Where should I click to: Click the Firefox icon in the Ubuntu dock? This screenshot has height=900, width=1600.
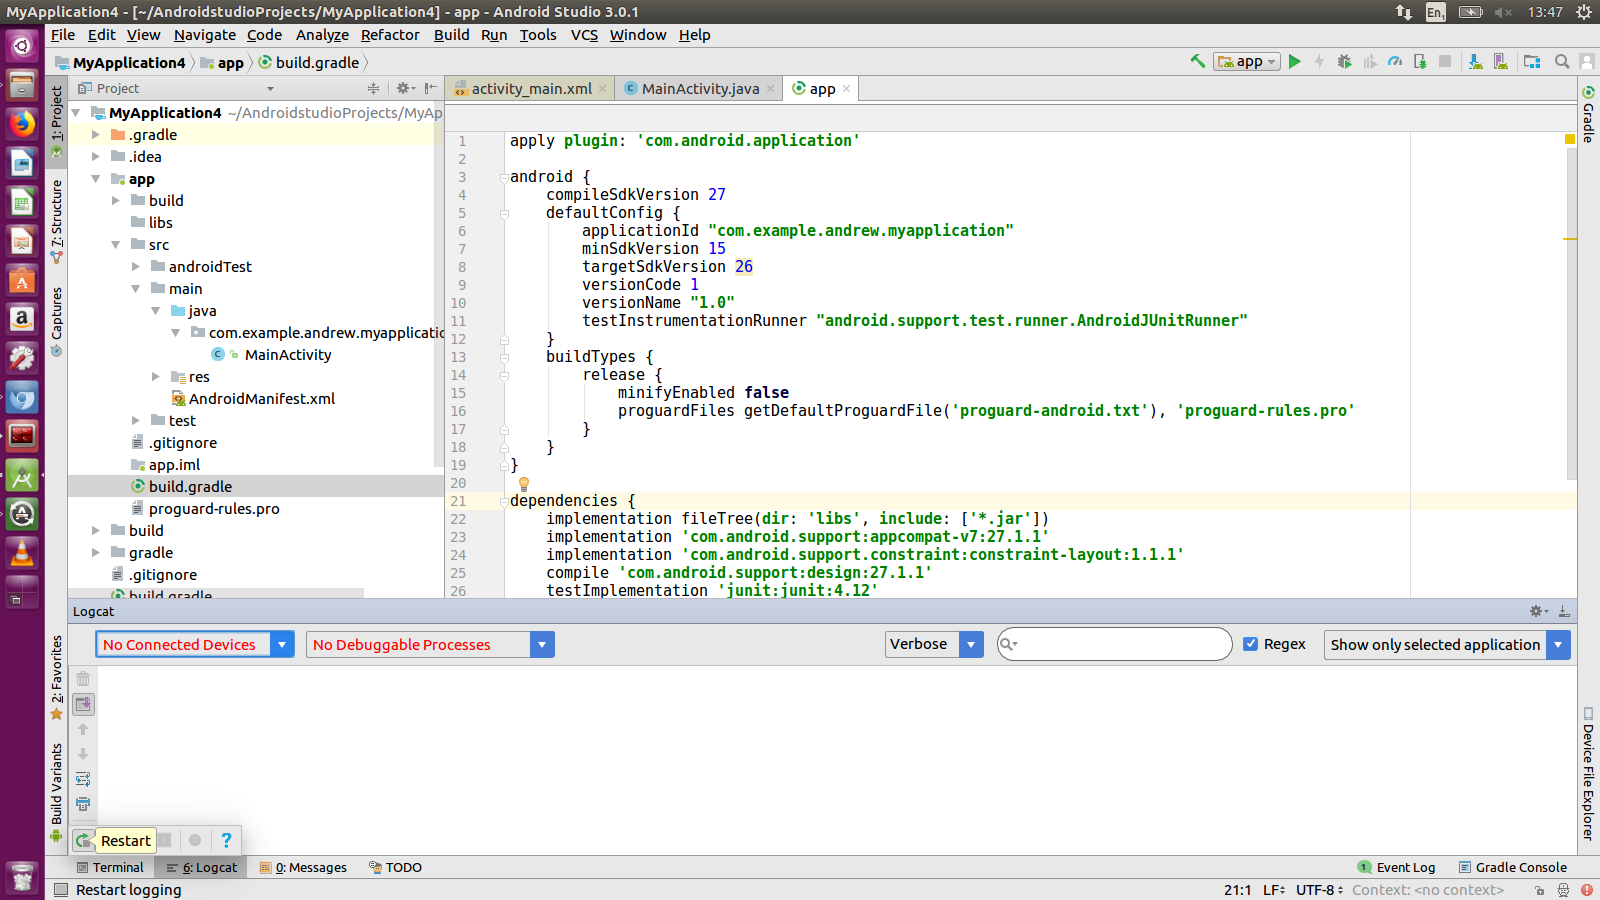click(x=22, y=124)
